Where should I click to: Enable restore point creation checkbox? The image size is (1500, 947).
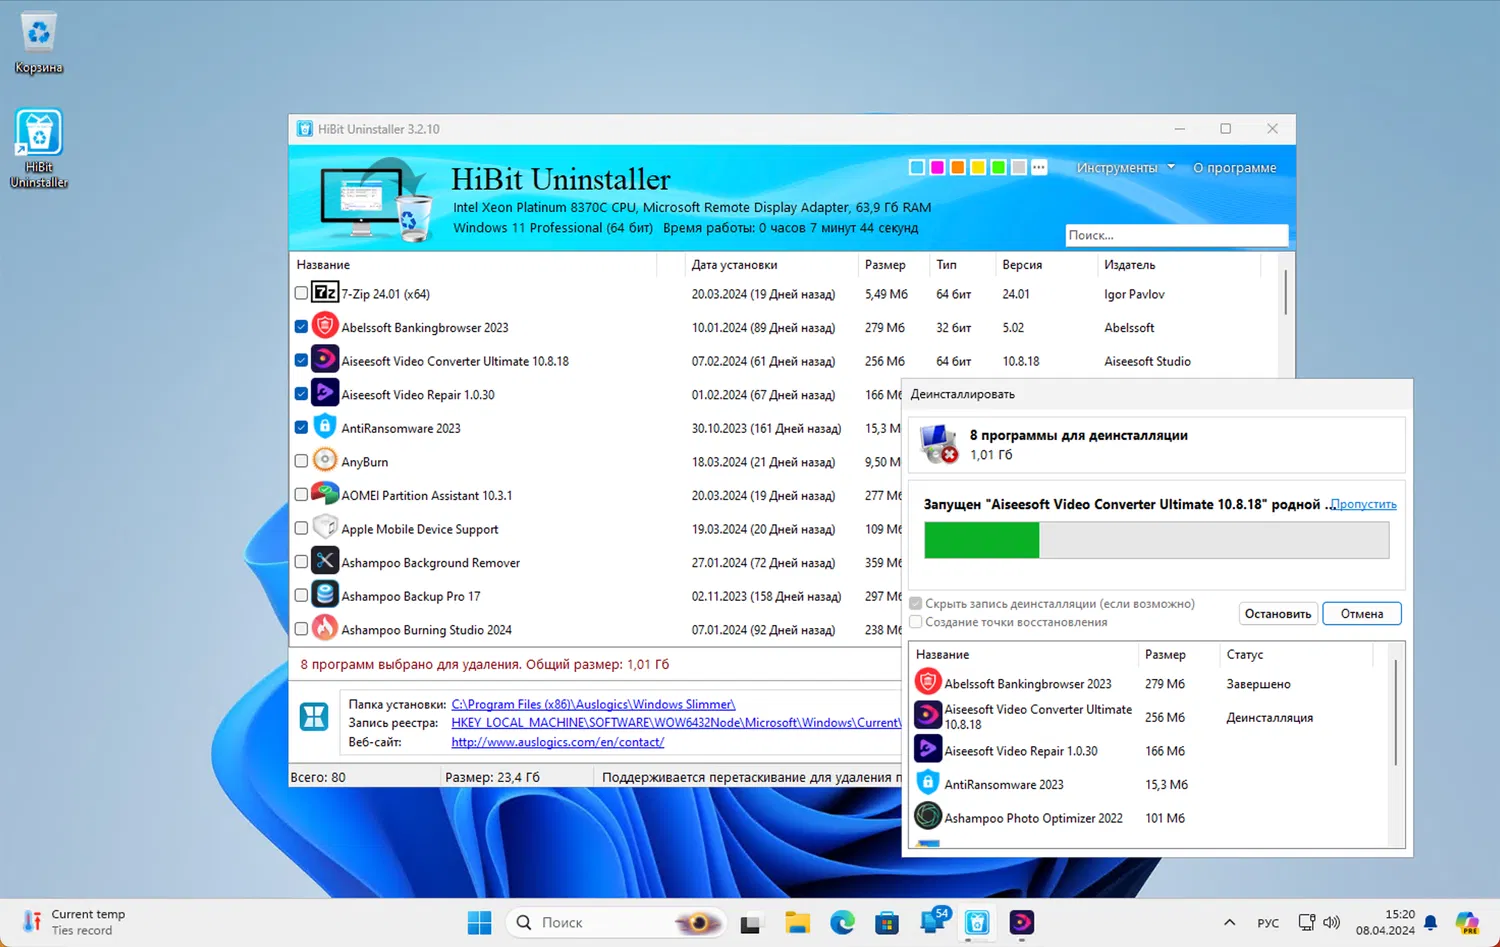(916, 622)
